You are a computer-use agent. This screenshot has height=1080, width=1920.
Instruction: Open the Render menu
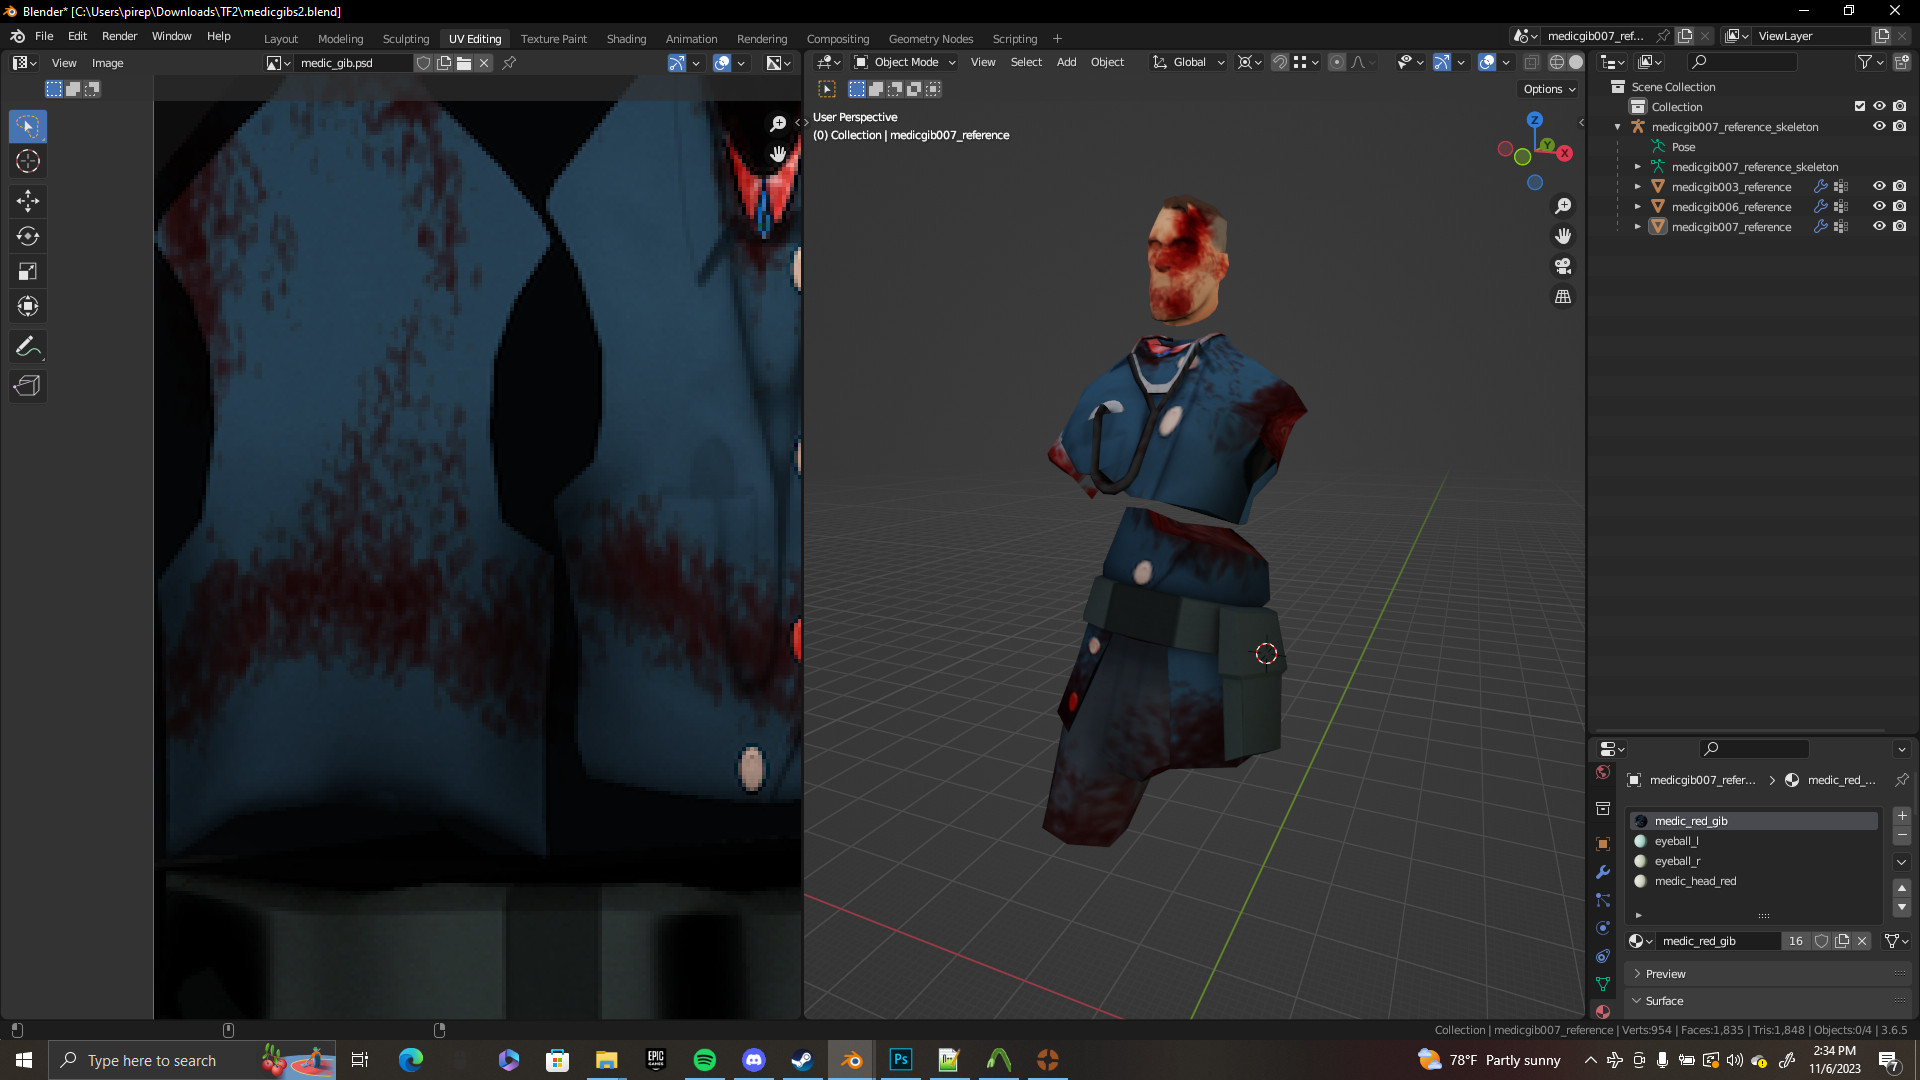tap(119, 36)
